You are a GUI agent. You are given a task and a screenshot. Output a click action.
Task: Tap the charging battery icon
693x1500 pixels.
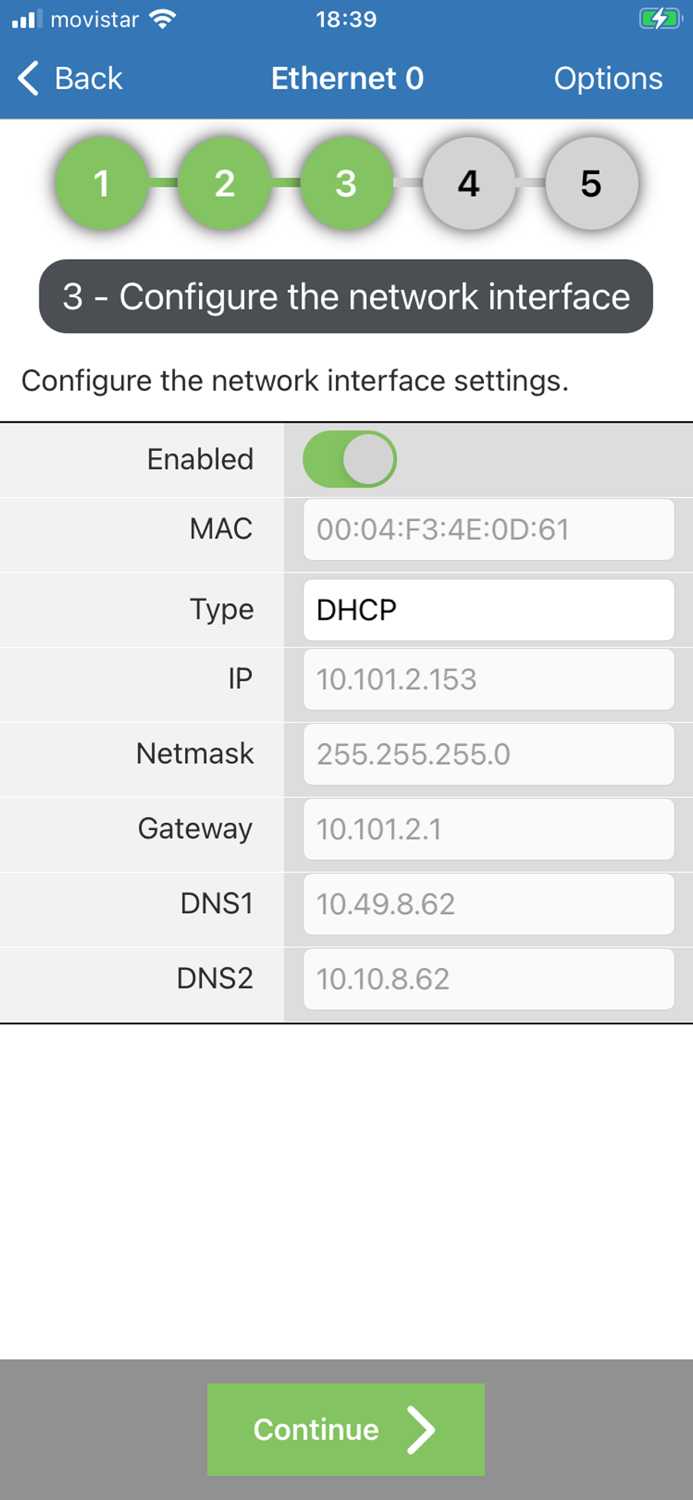click(x=660, y=18)
